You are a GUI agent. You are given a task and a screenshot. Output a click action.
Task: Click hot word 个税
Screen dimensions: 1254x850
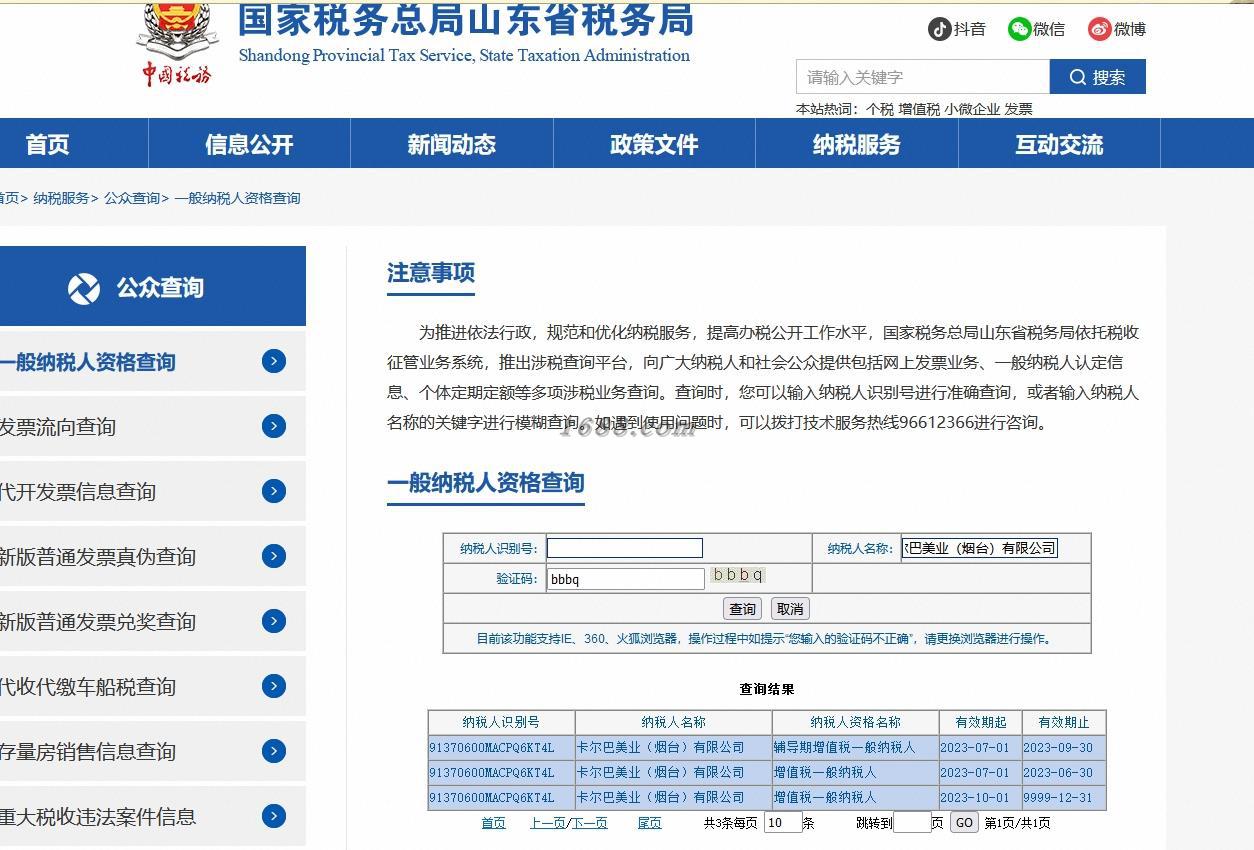[x=879, y=110]
